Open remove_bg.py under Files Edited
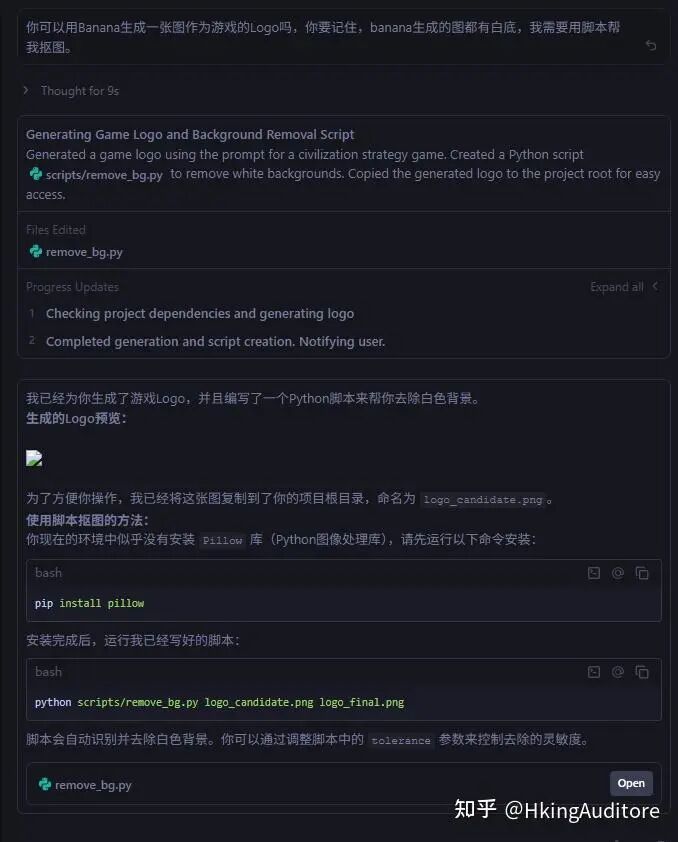This screenshot has width=678, height=842. click(x=84, y=252)
